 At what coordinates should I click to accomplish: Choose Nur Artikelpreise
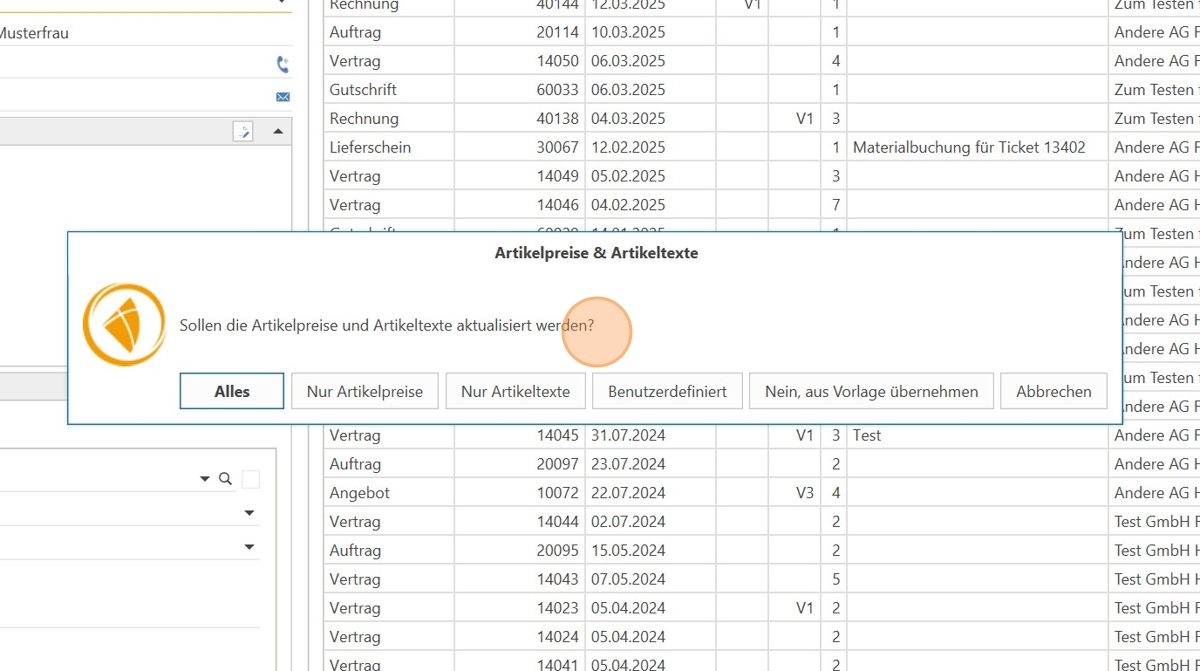pos(365,391)
